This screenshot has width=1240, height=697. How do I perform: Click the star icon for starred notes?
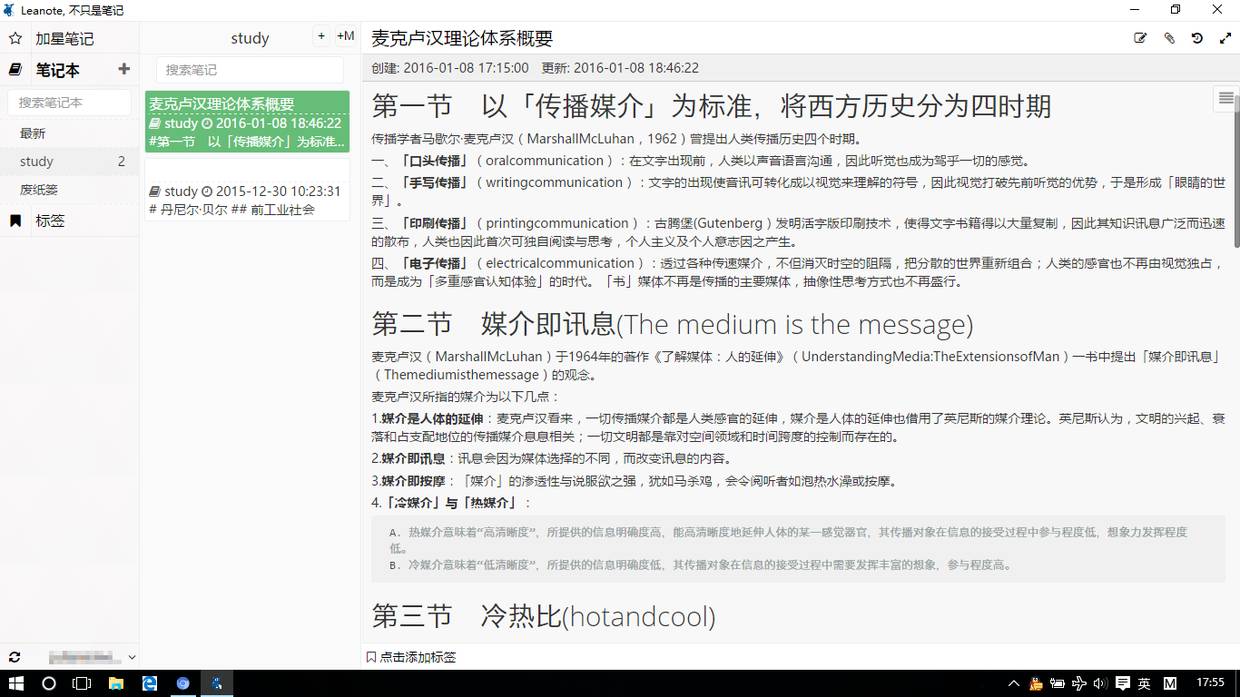click(15, 39)
